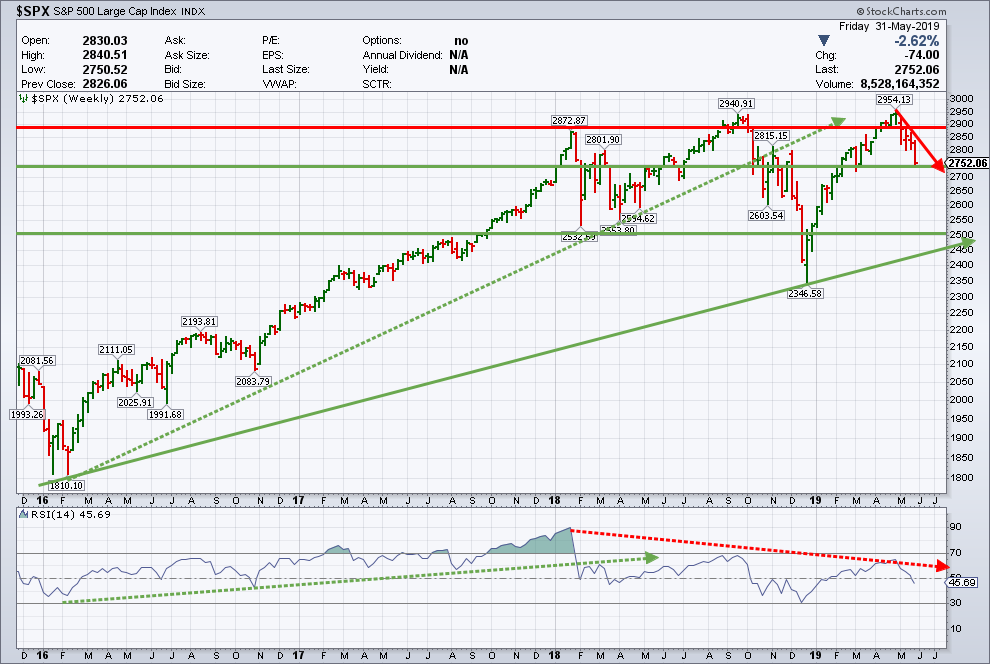Click the 2872.87 high price label
The width and height of the screenshot is (990, 664).
click(569, 121)
